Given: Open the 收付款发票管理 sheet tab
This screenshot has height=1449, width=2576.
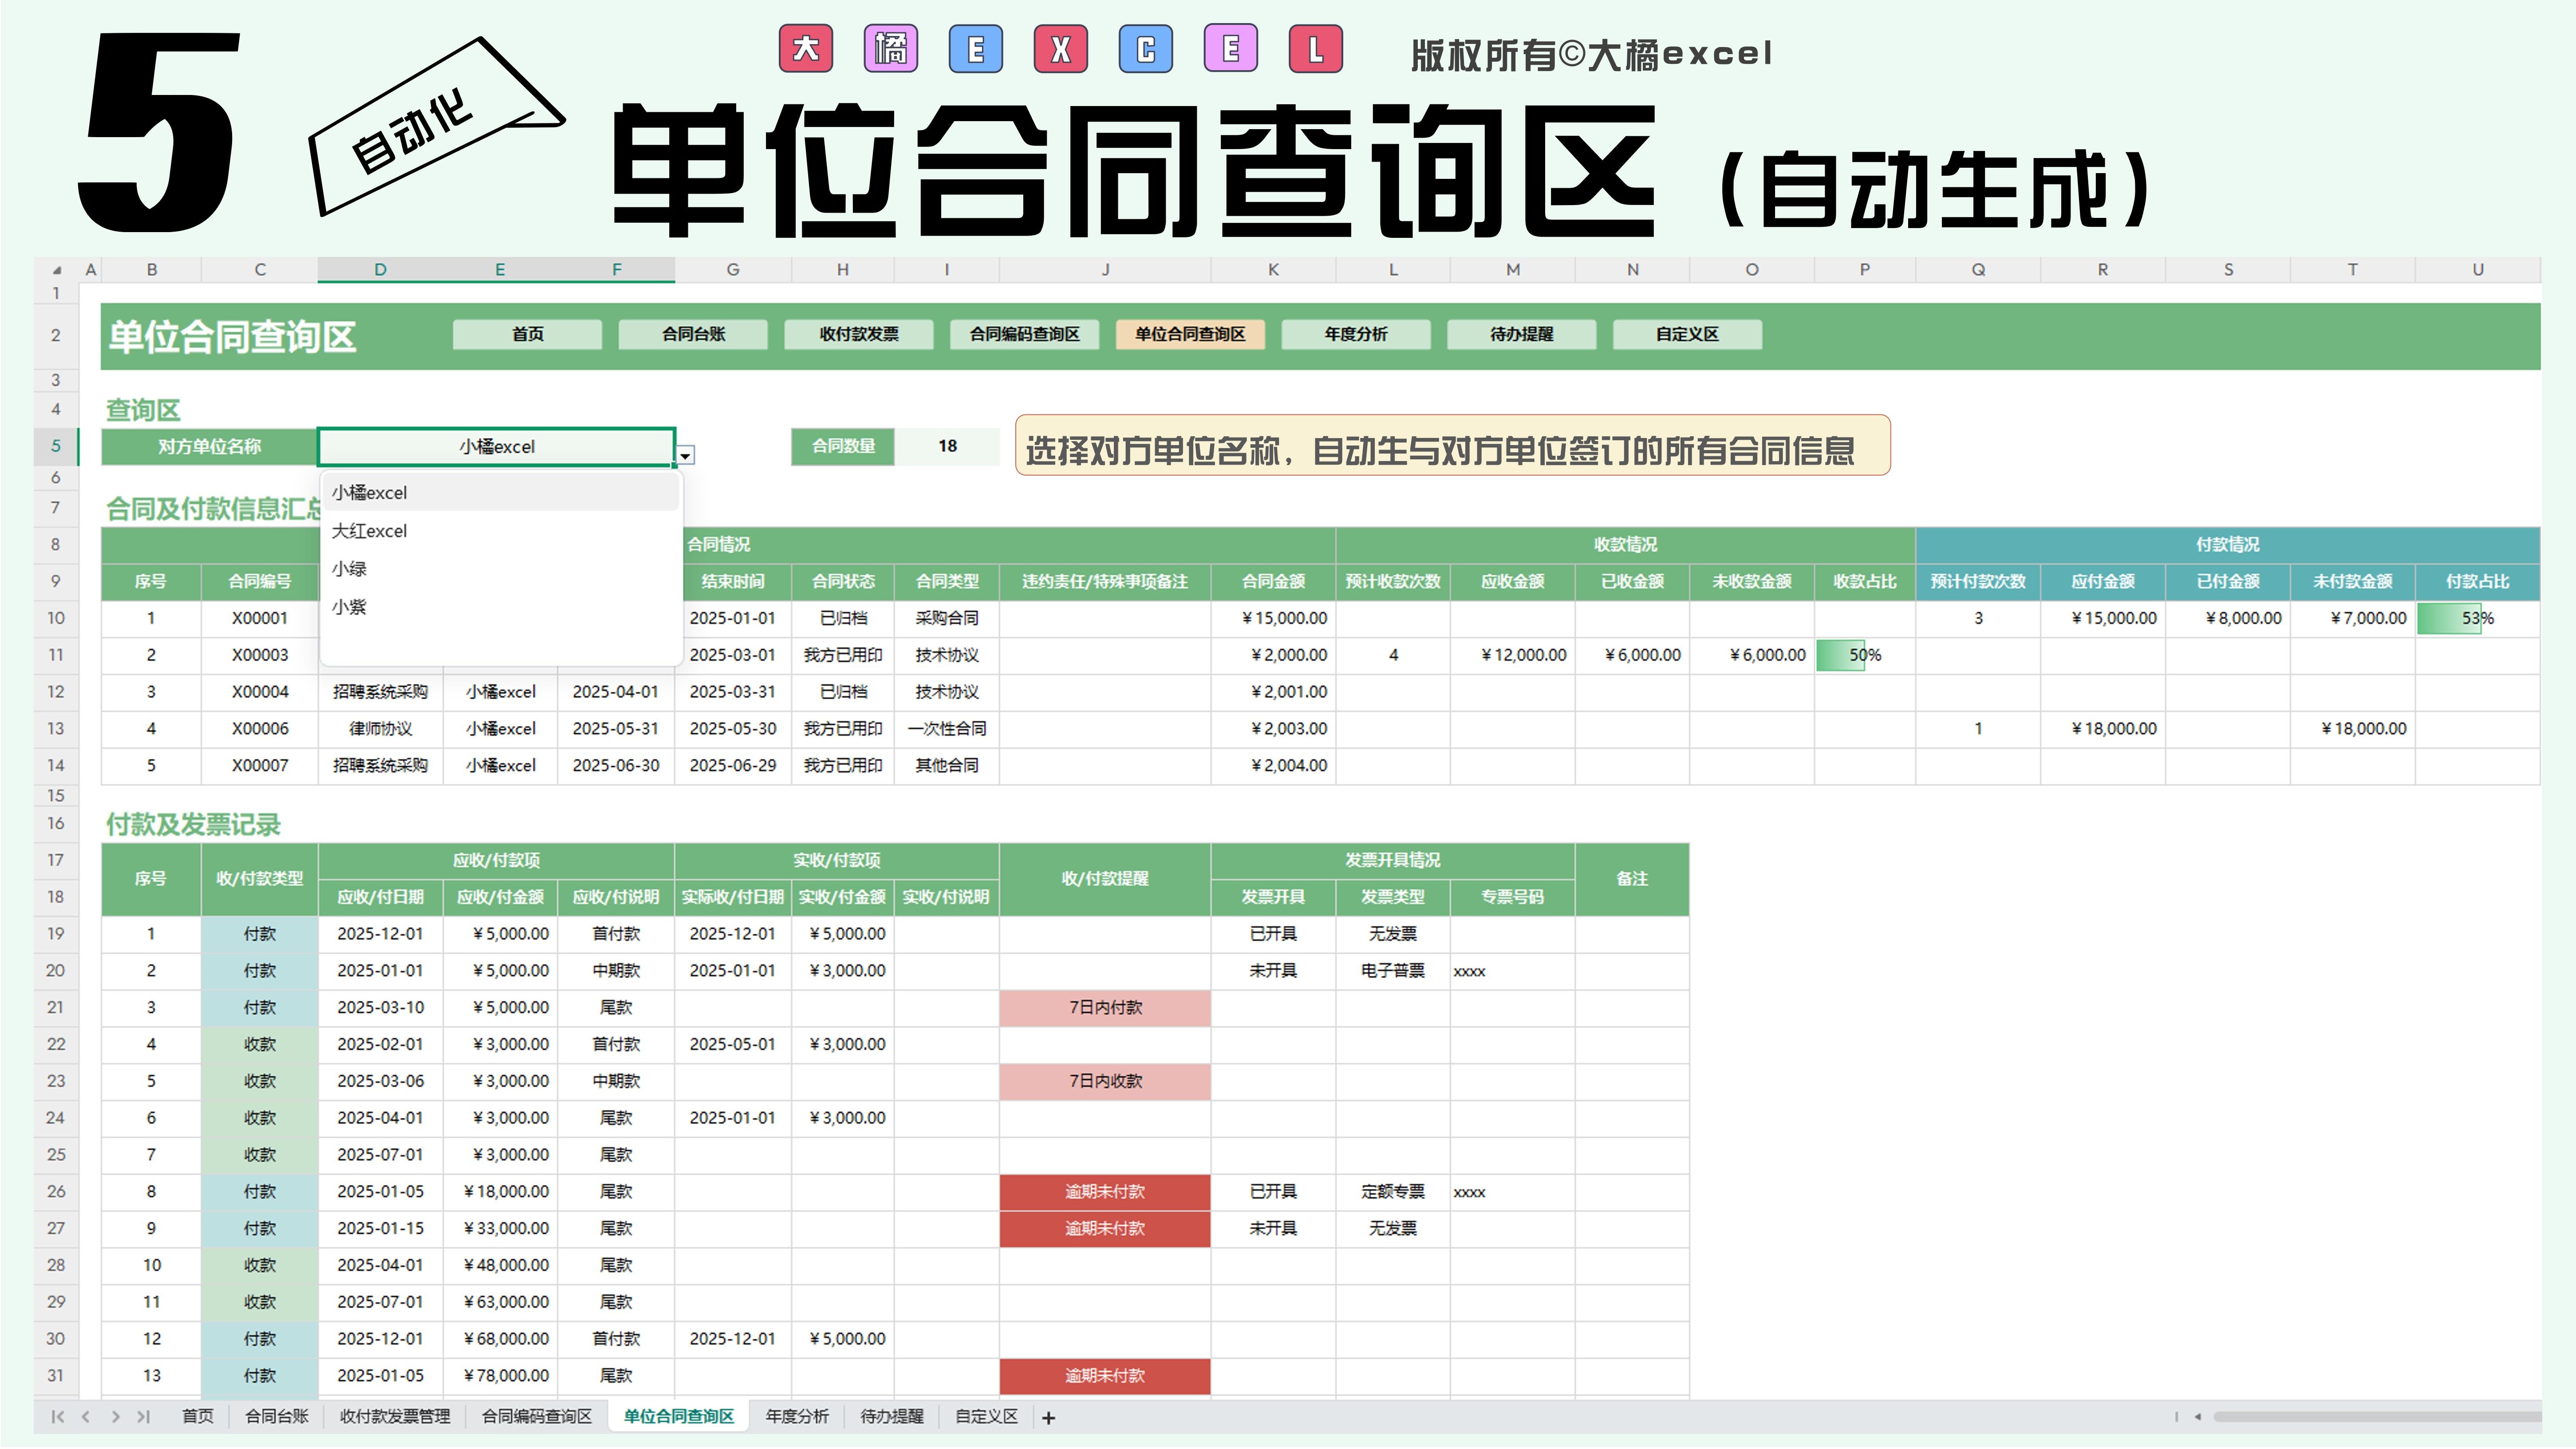Looking at the screenshot, I should pyautogui.click(x=395, y=1416).
